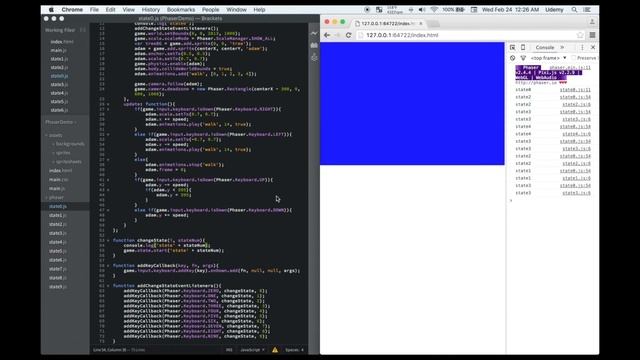Image resolution: width=640 pixels, height=360 pixels.
Task: Select the 127.0.0.1 Chrome tab
Action: pos(389,23)
